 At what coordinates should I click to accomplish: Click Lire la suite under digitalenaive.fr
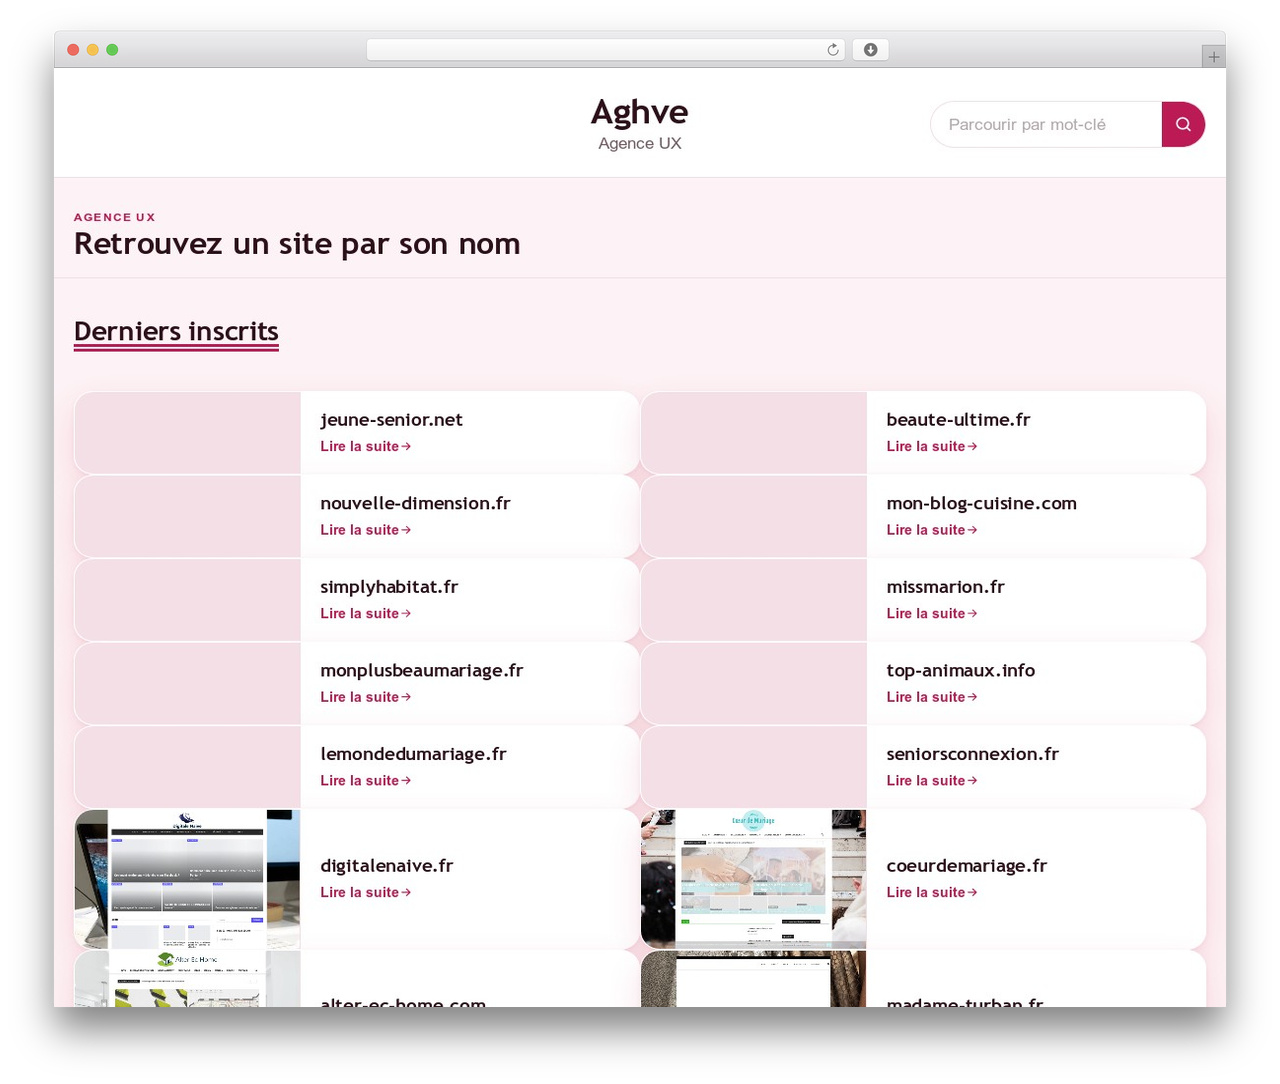pos(365,892)
